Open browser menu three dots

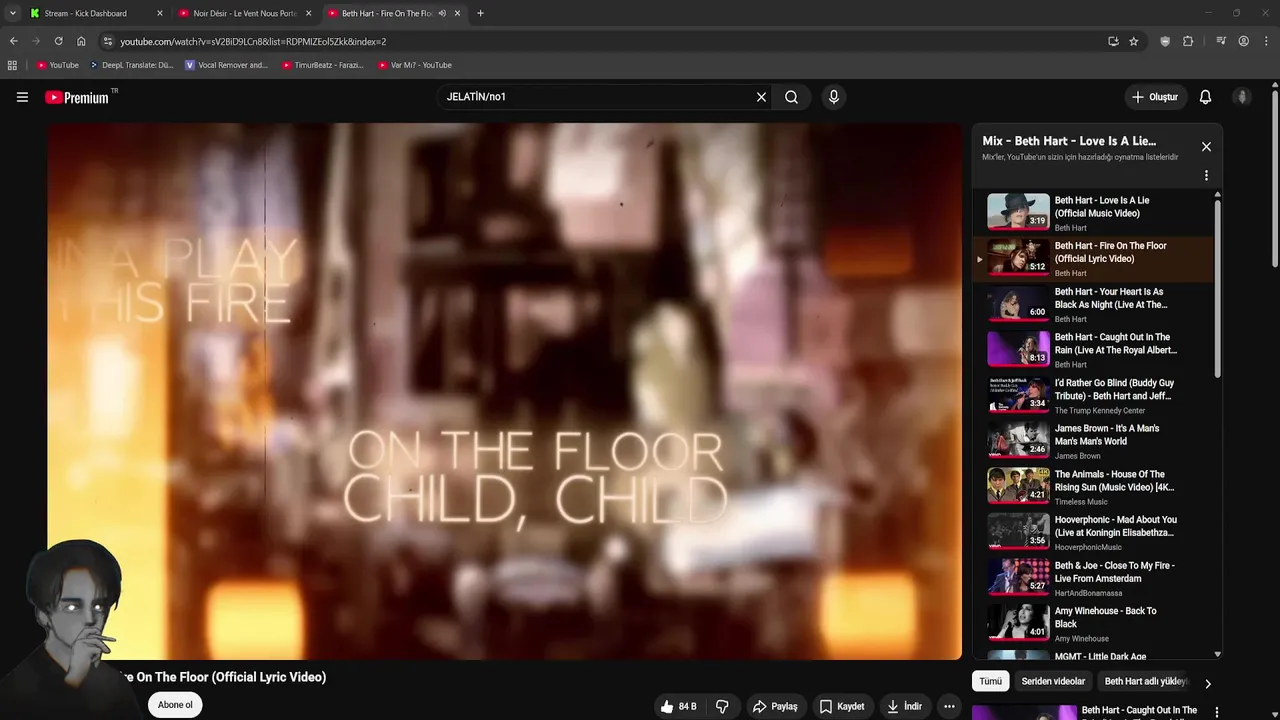1265,41
